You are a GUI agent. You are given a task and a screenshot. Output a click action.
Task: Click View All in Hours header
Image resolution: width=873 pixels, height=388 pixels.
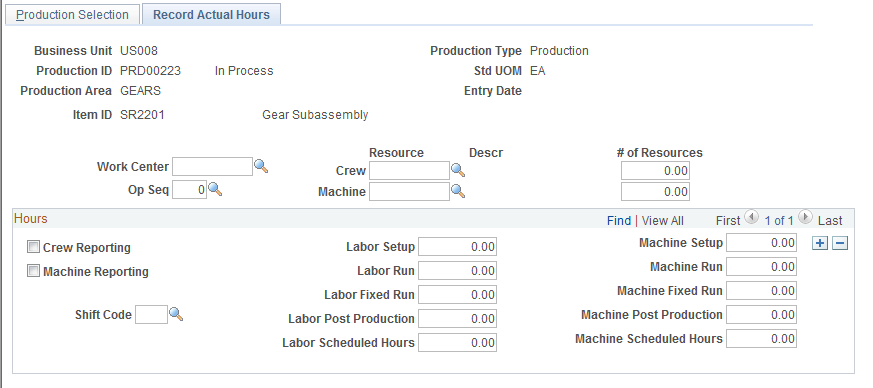point(663,220)
